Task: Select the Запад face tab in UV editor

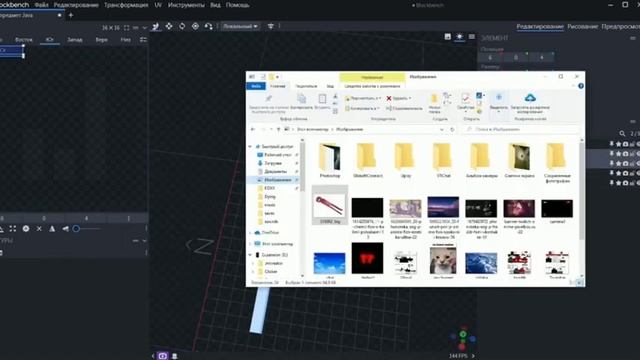Action: point(75,40)
